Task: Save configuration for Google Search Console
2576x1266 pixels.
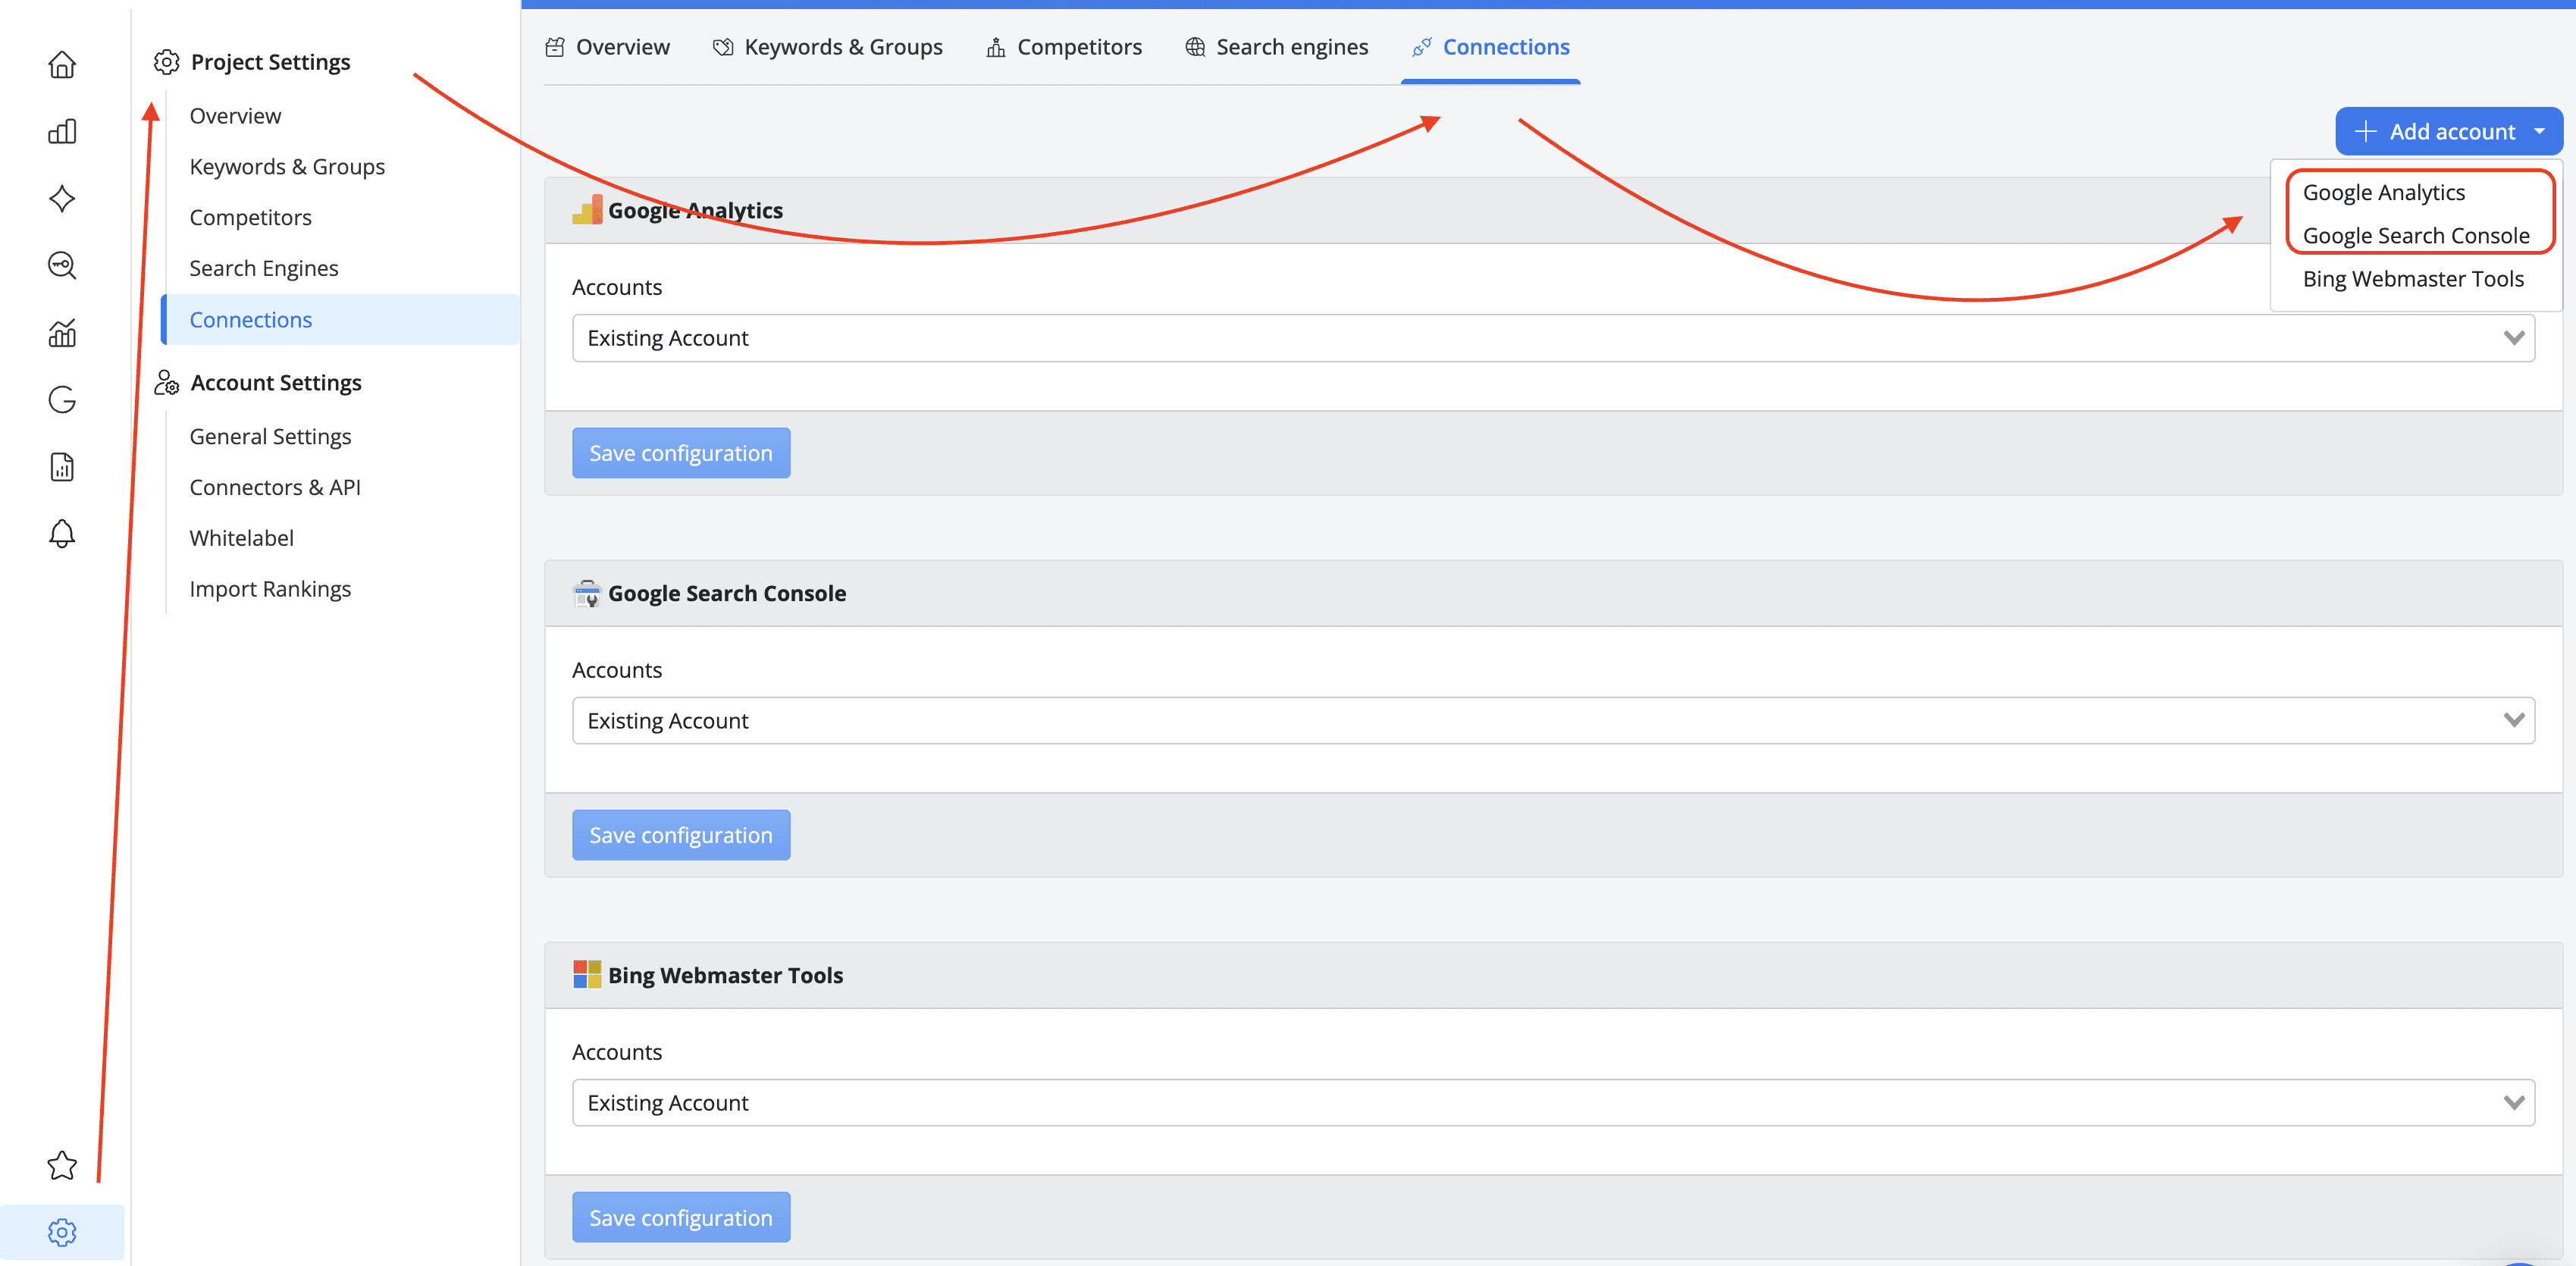Action: click(681, 835)
